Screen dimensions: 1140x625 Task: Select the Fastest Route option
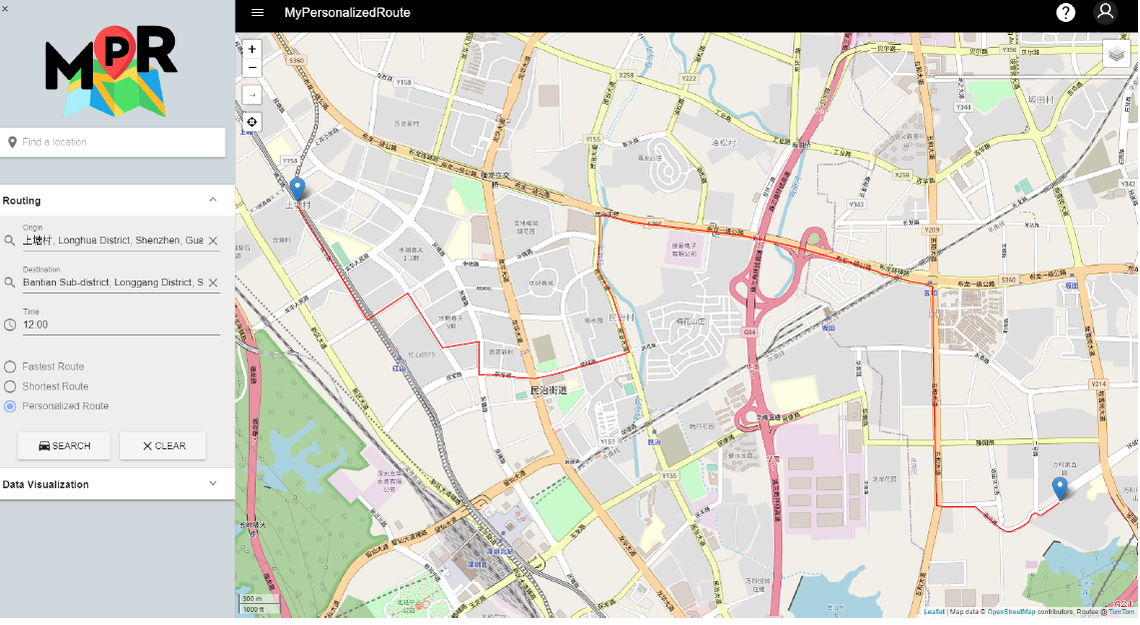point(8,366)
